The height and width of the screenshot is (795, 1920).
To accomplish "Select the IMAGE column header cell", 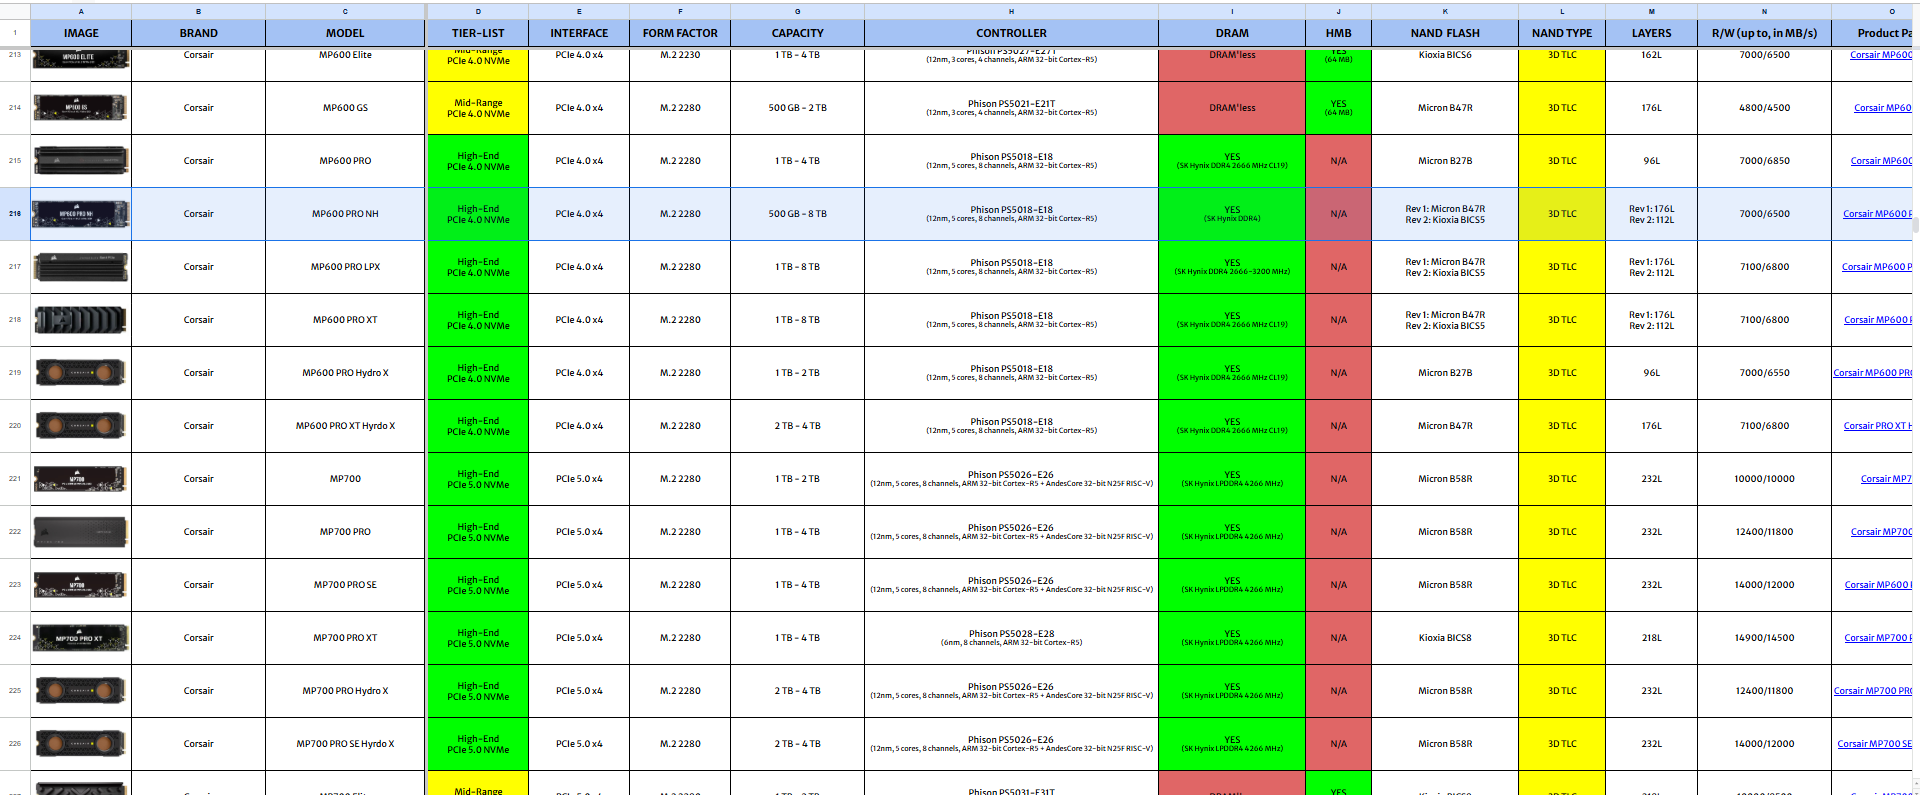I will point(81,33).
